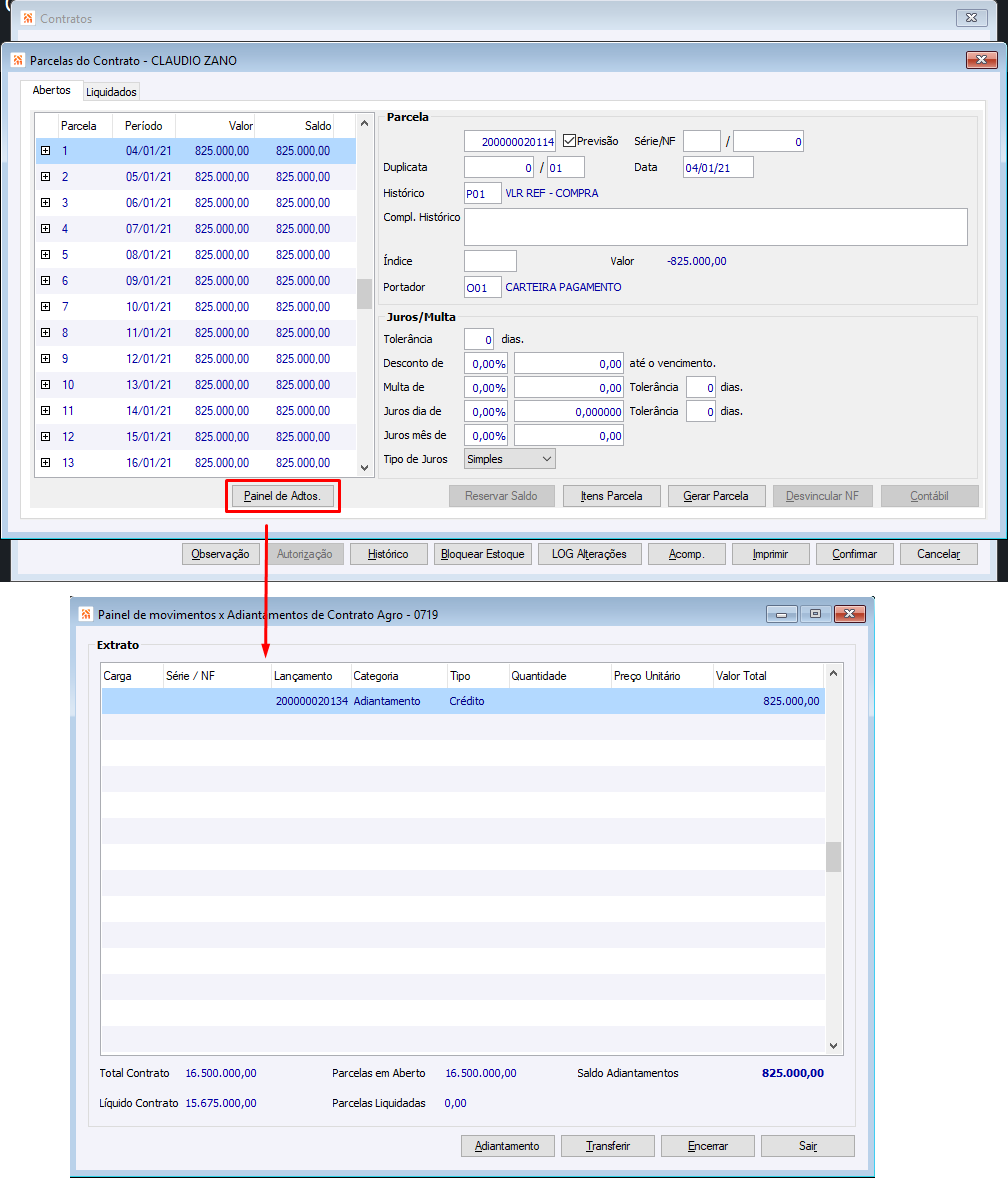Click the Acomp. button
This screenshot has width=1008, height=1178.
(x=687, y=554)
